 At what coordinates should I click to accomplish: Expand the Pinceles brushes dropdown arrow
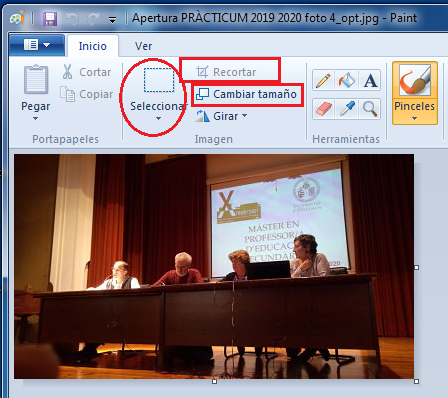pos(414,118)
